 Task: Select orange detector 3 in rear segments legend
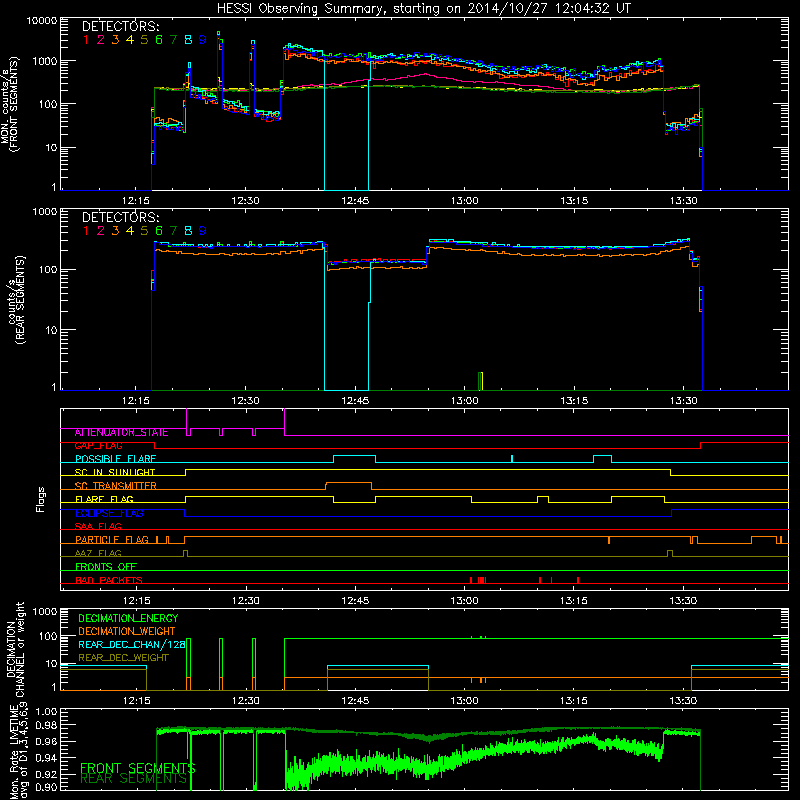click(115, 231)
